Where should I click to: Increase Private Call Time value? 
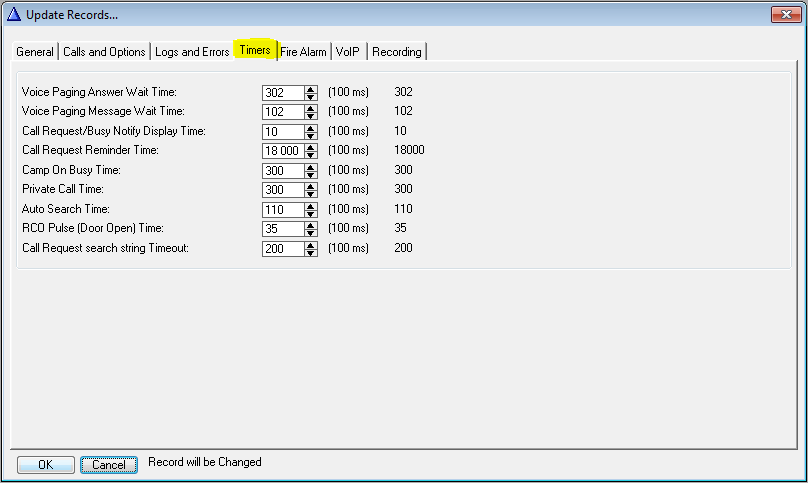point(311,187)
